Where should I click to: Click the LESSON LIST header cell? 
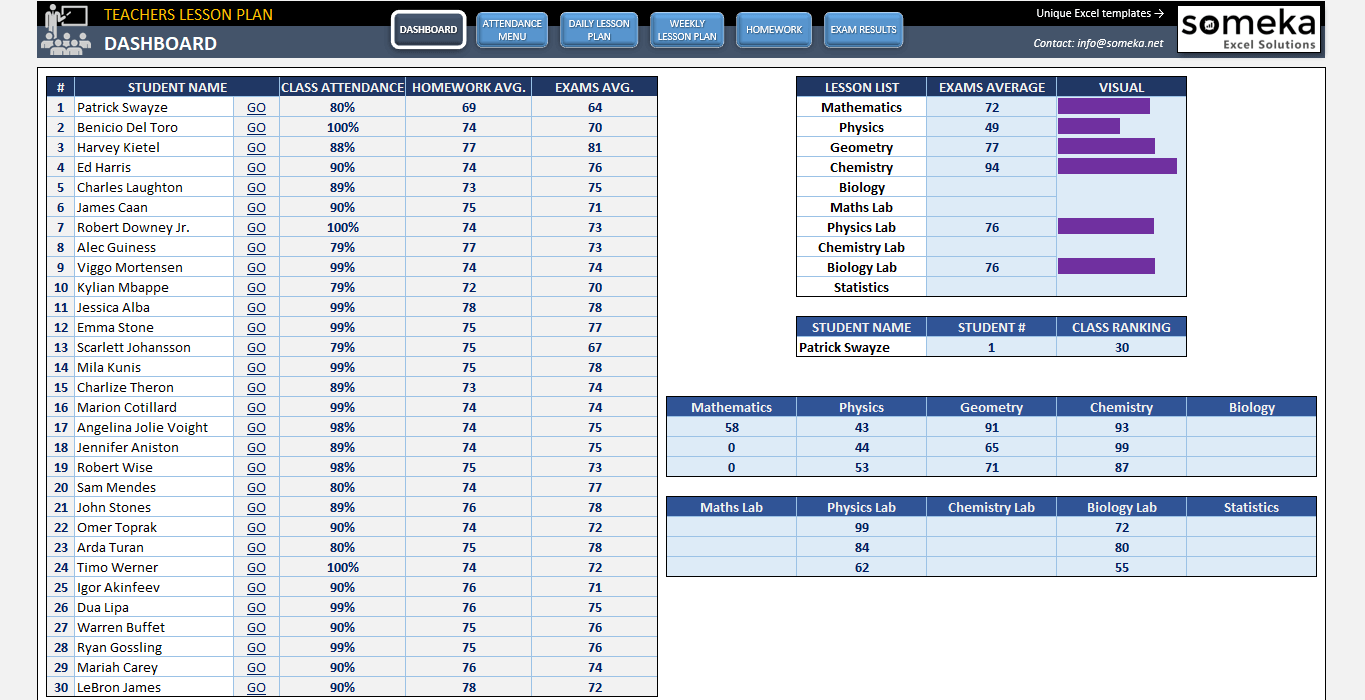pyautogui.click(x=861, y=87)
